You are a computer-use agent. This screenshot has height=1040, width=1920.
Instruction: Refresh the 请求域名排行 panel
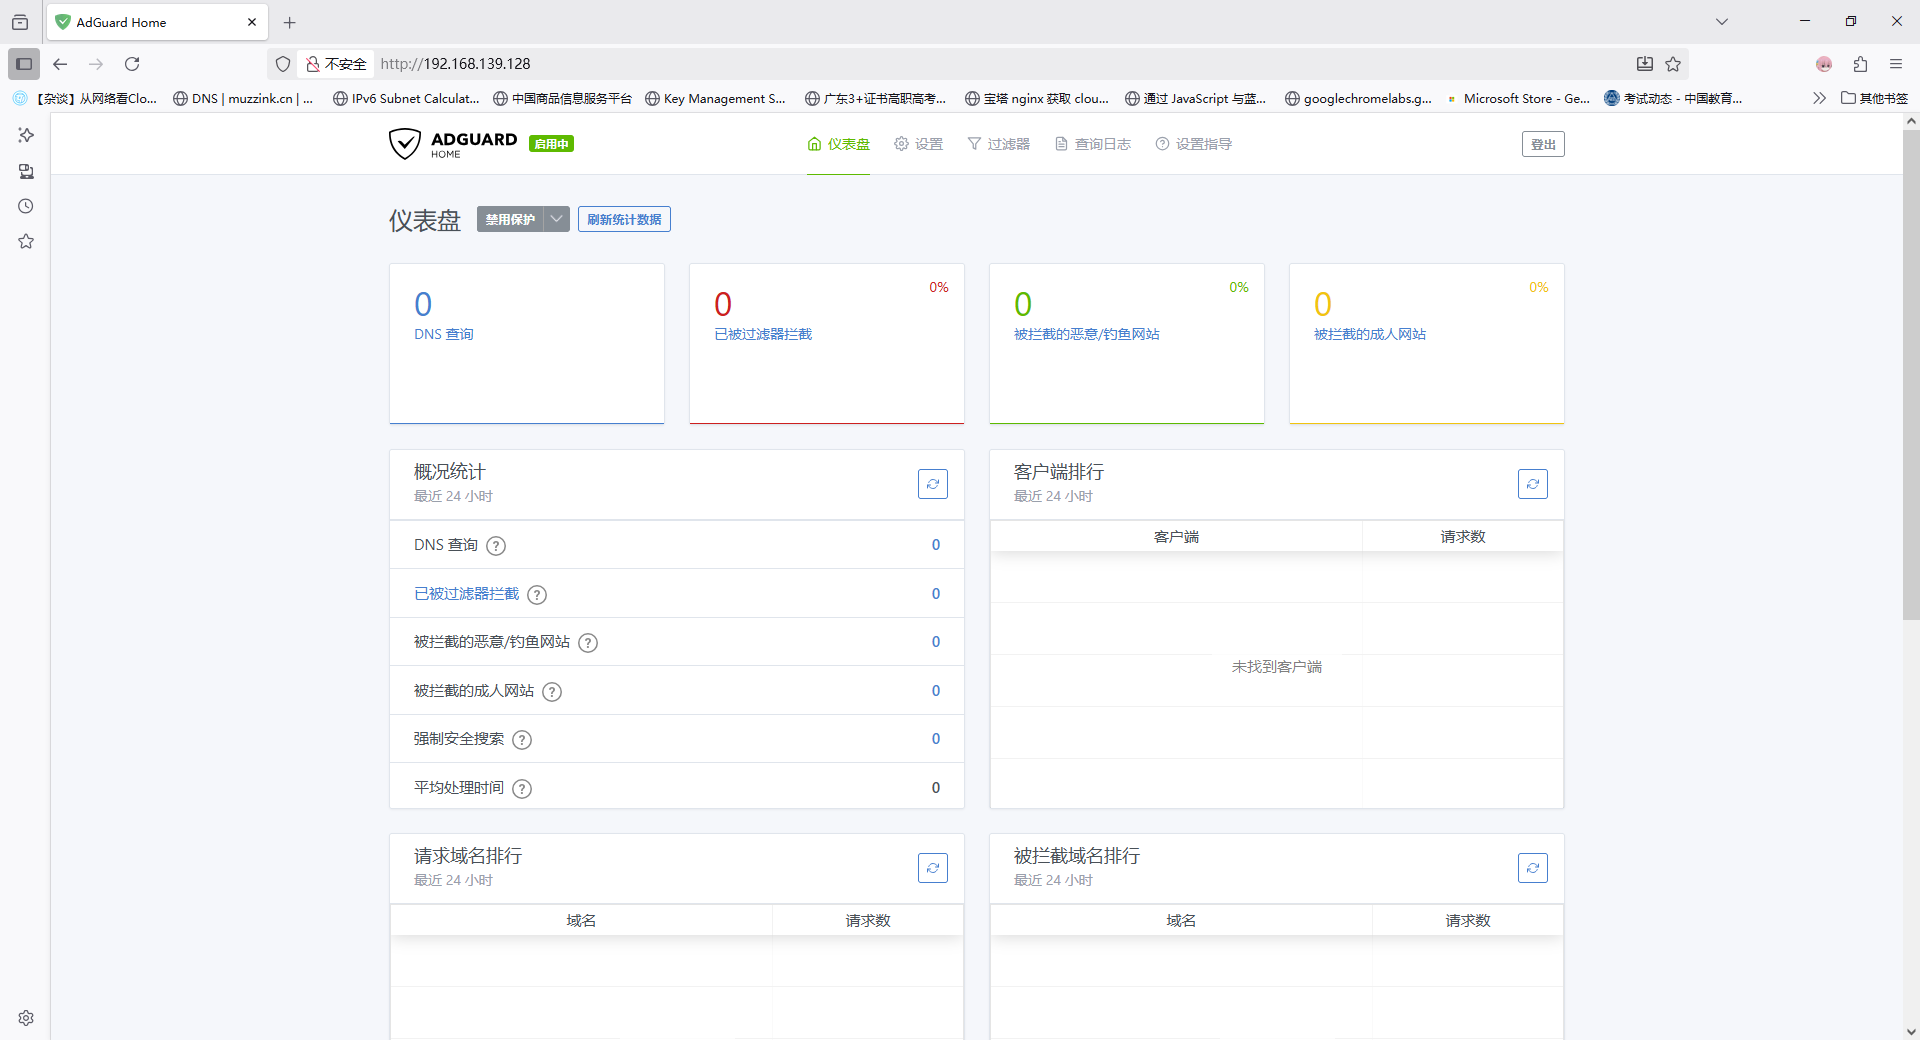932,868
